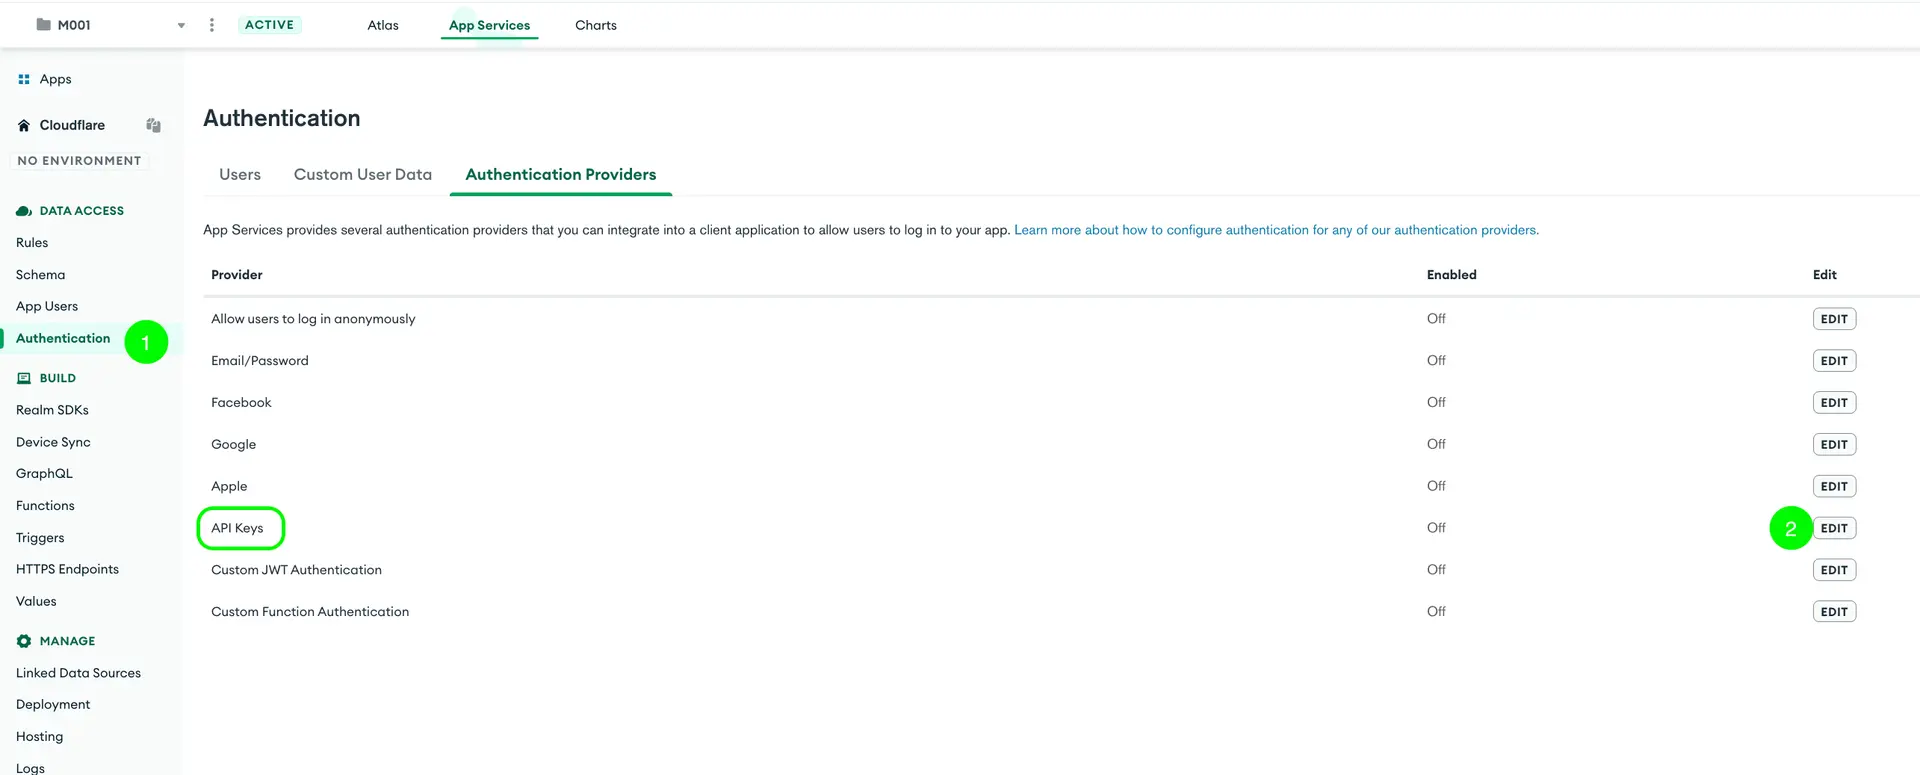Edit the API Keys provider
Viewport: 1920px width, 775px height.
tap(1833, 528)
